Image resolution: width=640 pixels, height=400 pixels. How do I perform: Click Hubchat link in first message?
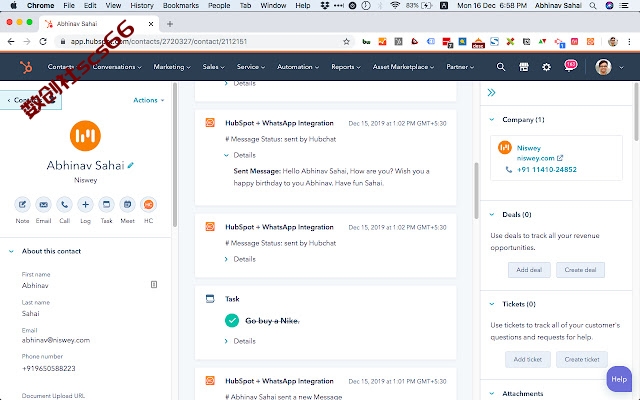pyautogui.click(x=322, y=139)
